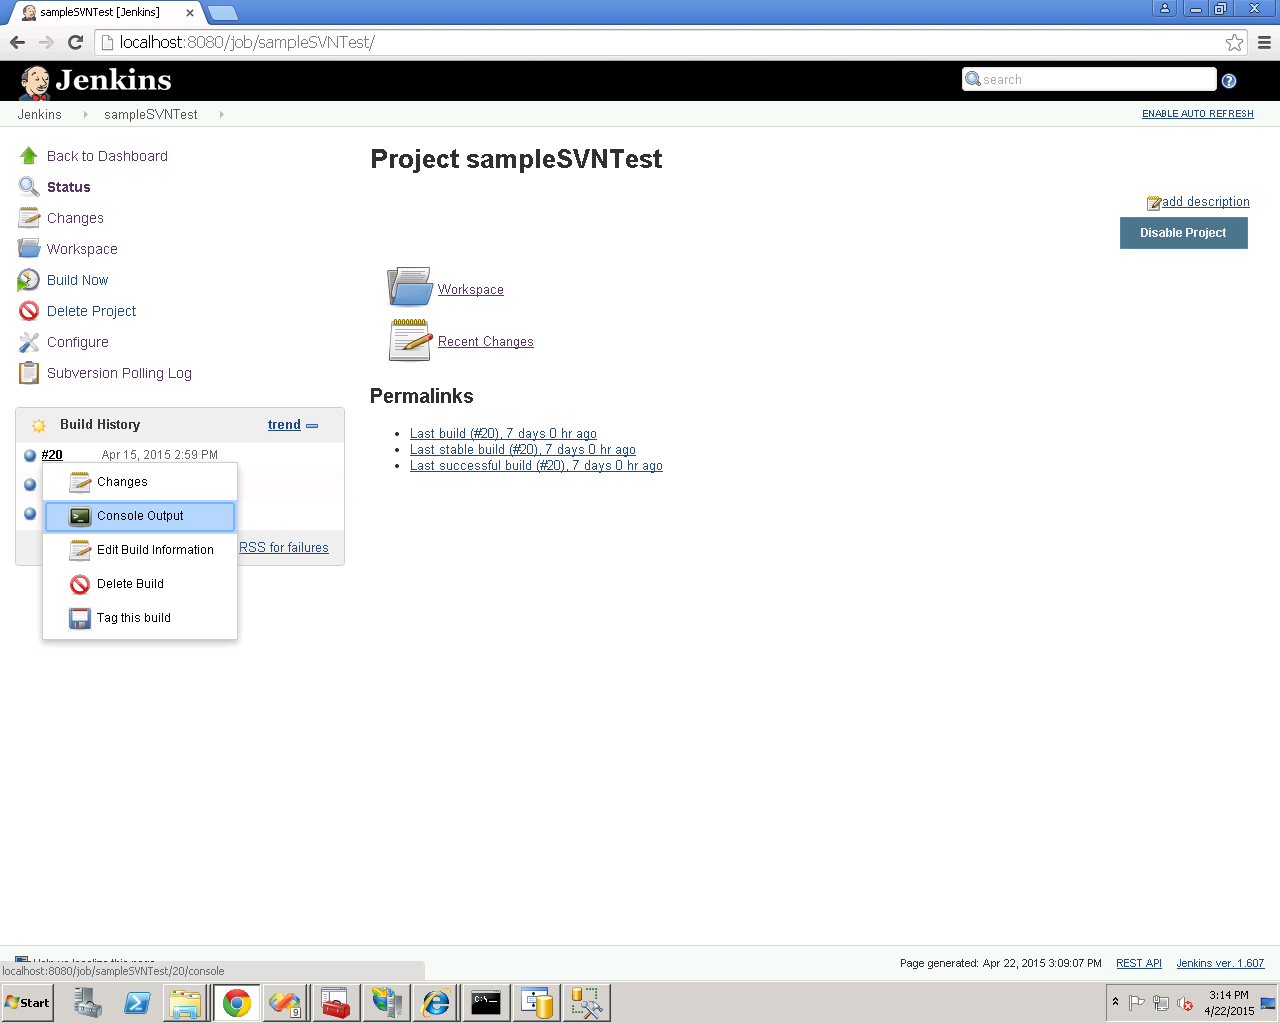Show hidden system tray icons arrow
This screenshot has width=1280, height=1024.
click(1115, 1002)
